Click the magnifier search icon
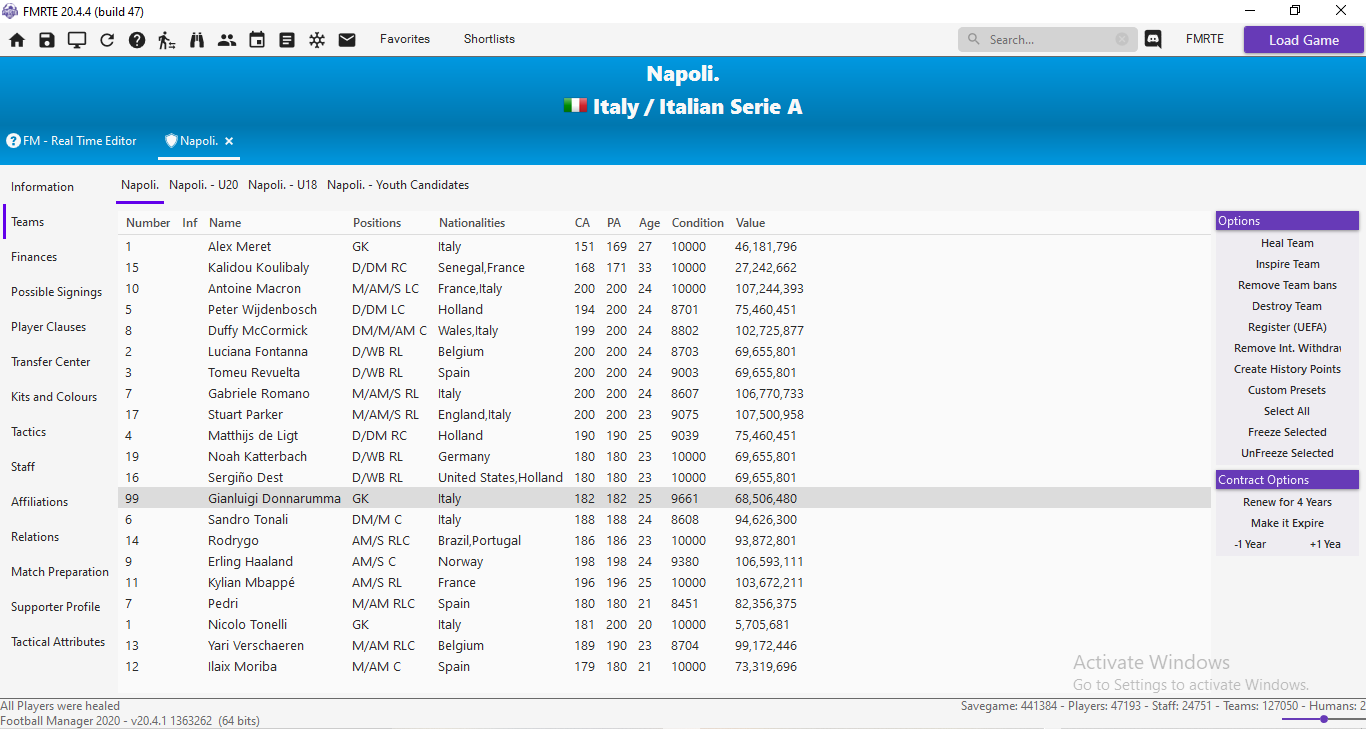Screen dimensions: 1366x729 pyautogui.click(x=973, y=40)
